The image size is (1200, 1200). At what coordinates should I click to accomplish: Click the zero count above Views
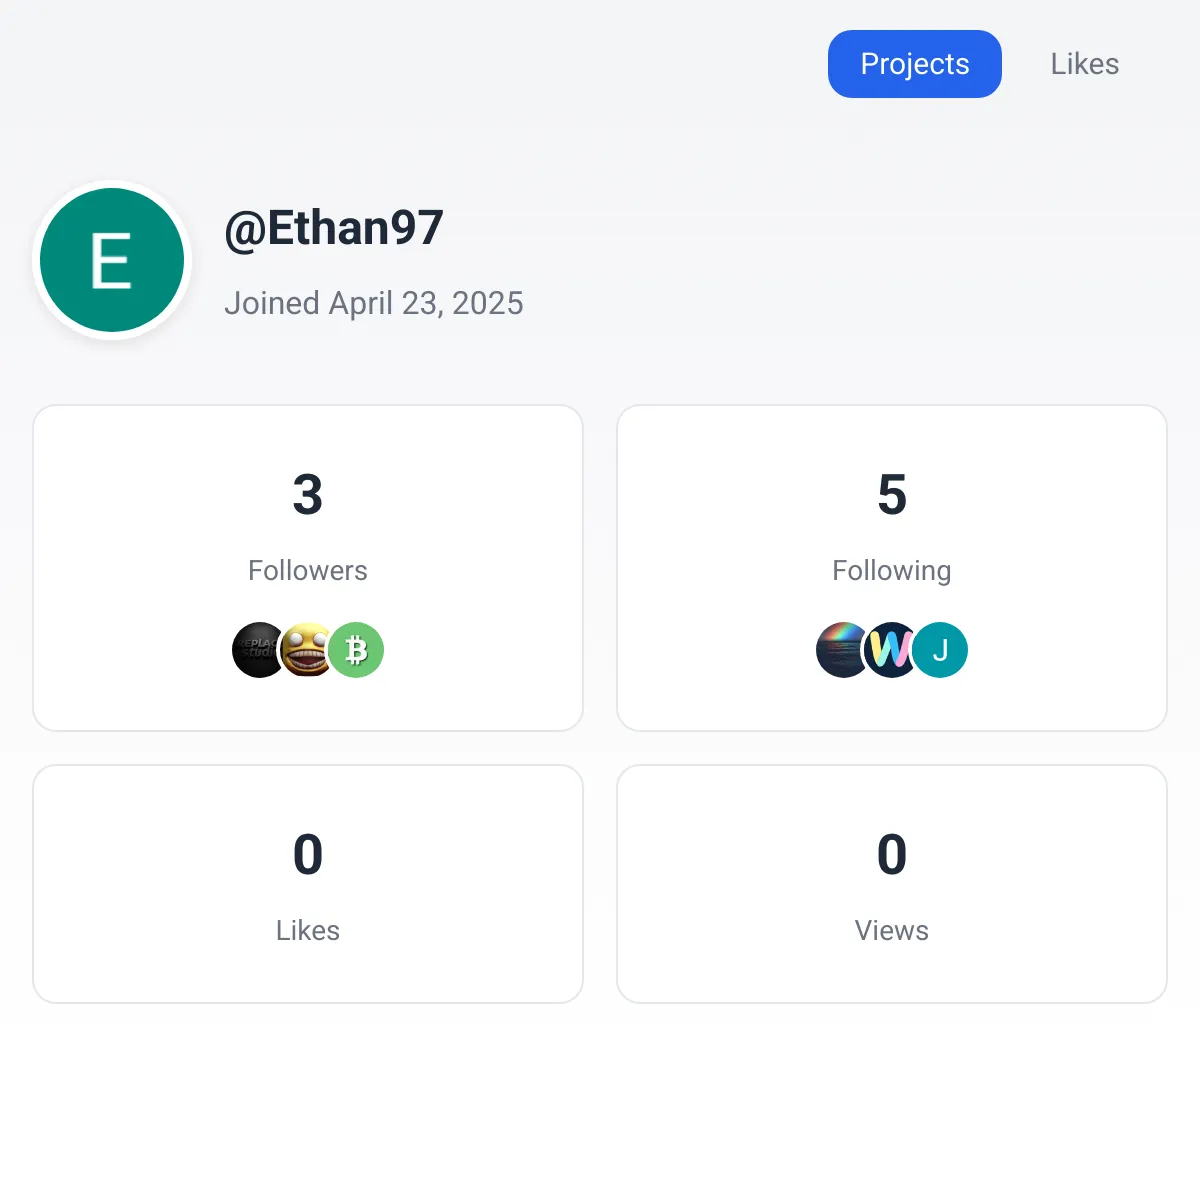(892, 854)
